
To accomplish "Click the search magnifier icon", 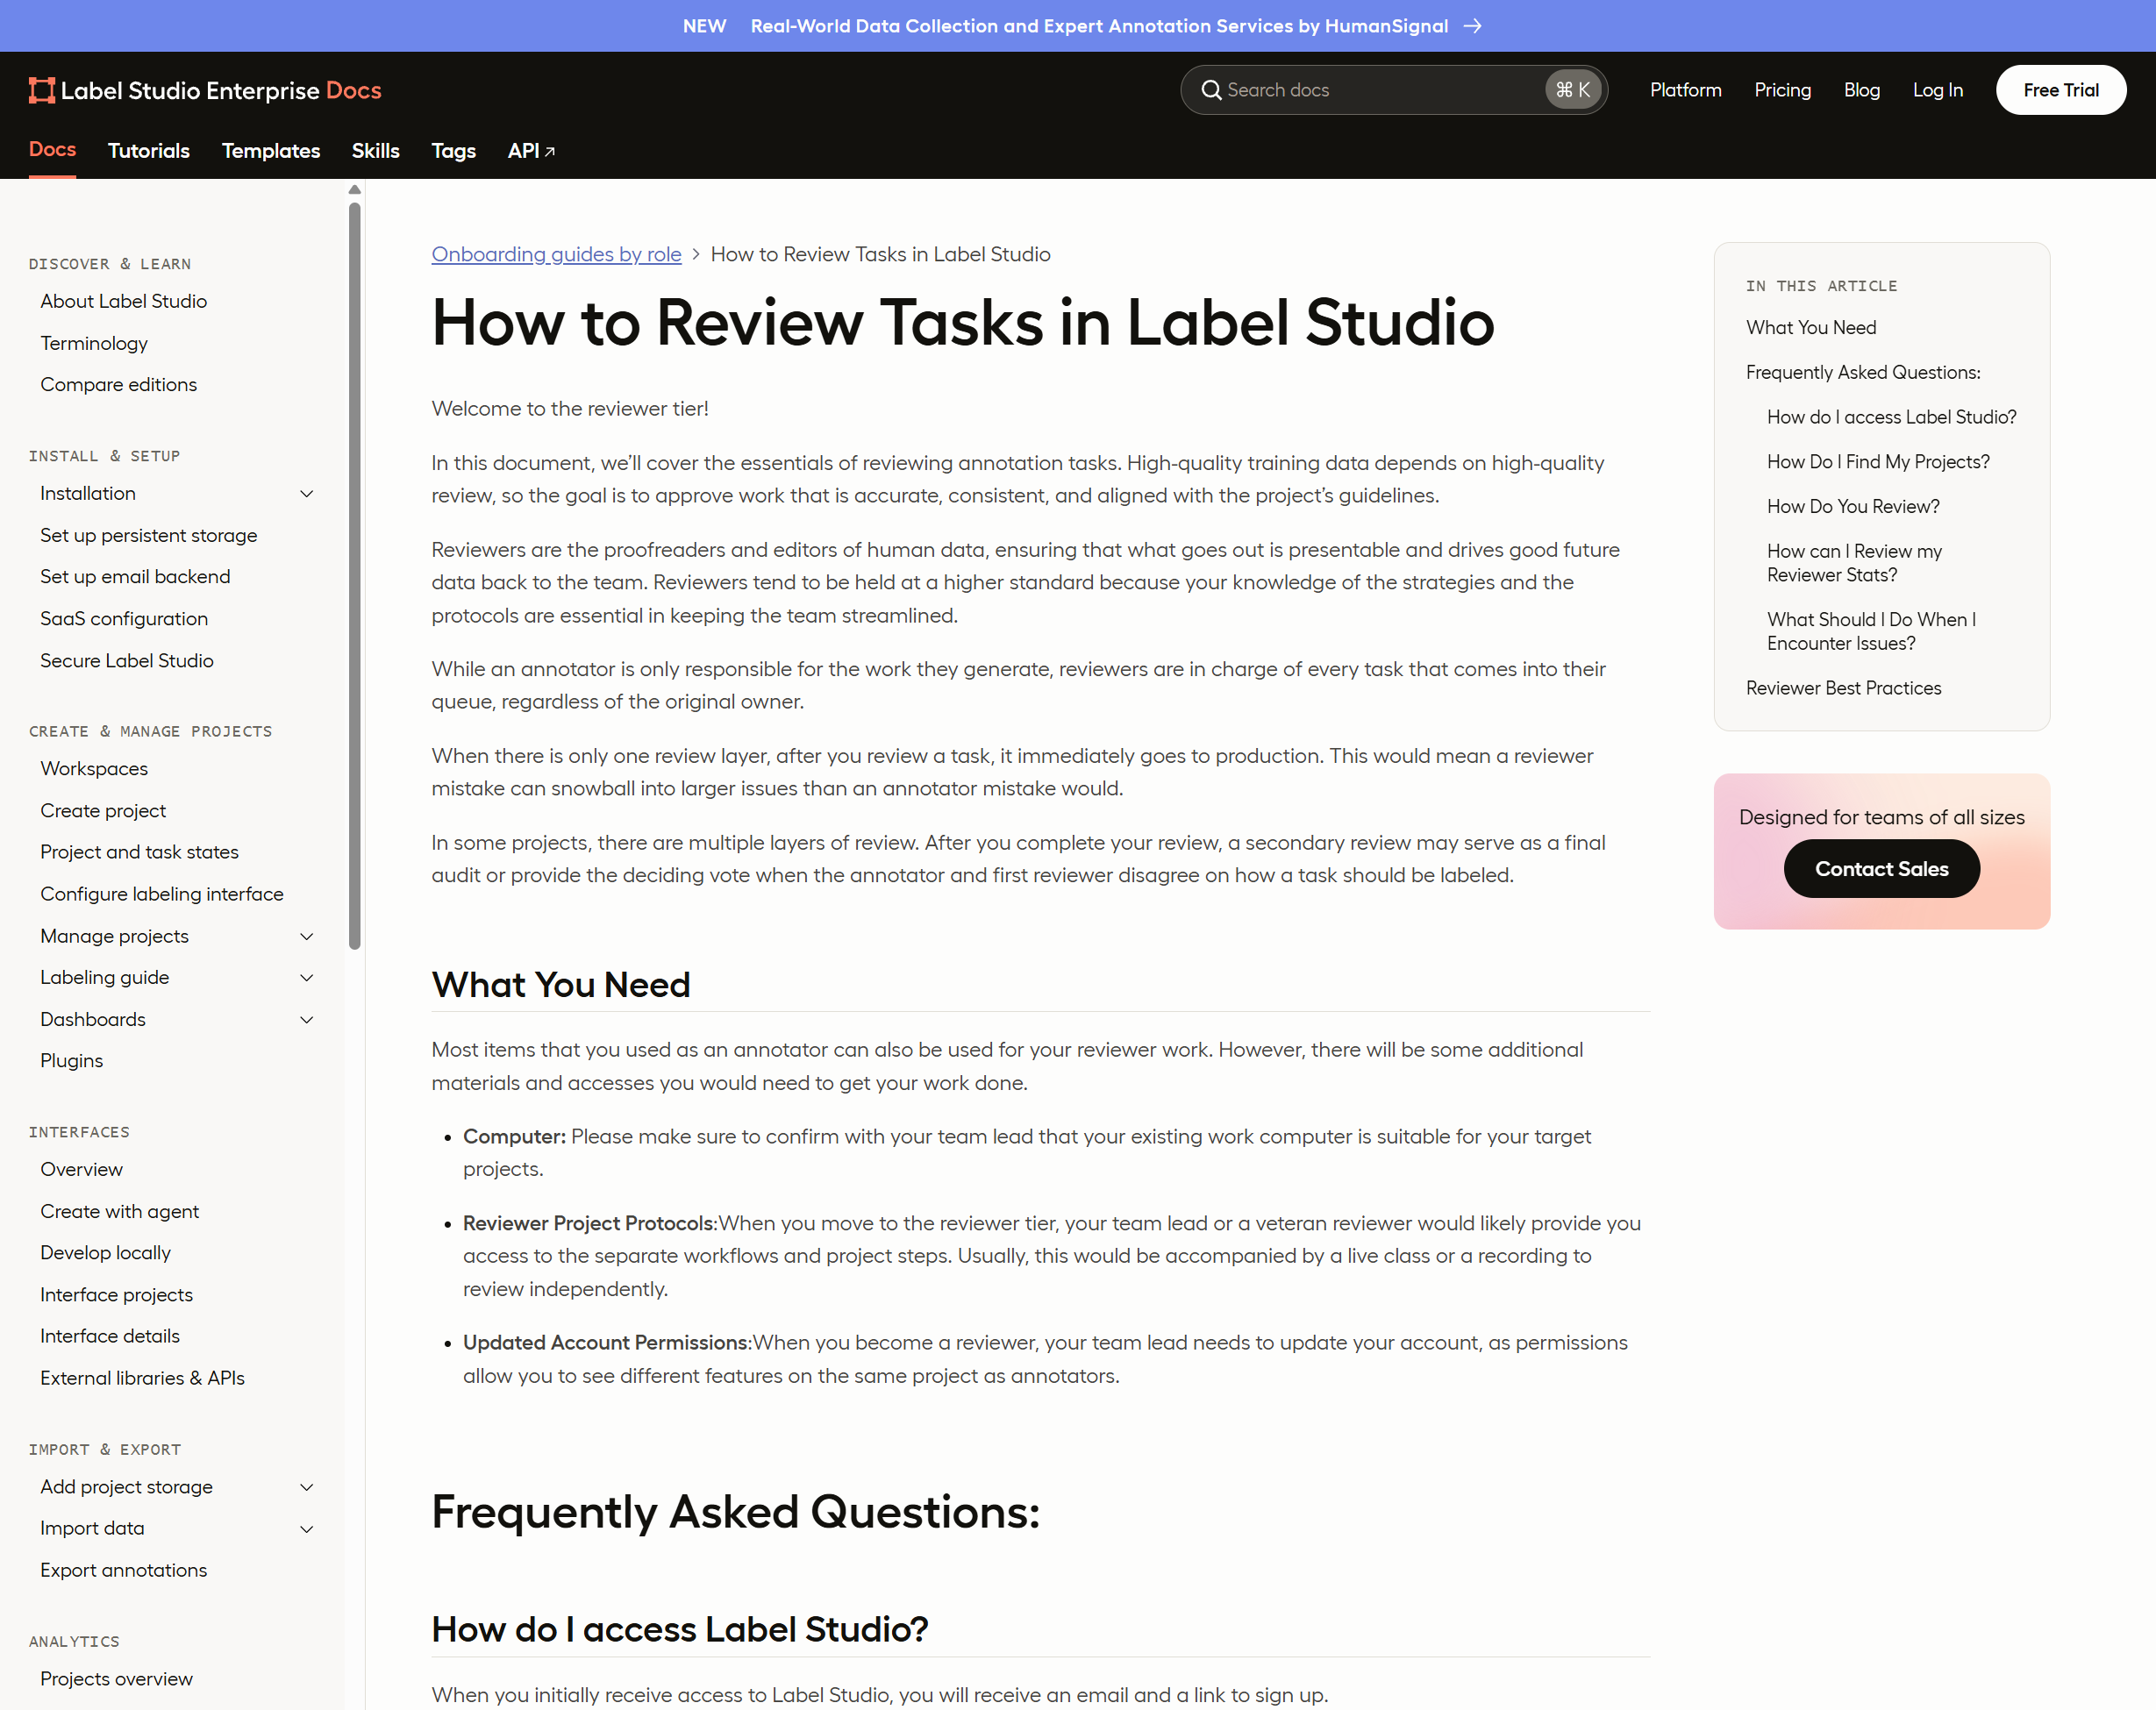I will [x=1211, y=90].
